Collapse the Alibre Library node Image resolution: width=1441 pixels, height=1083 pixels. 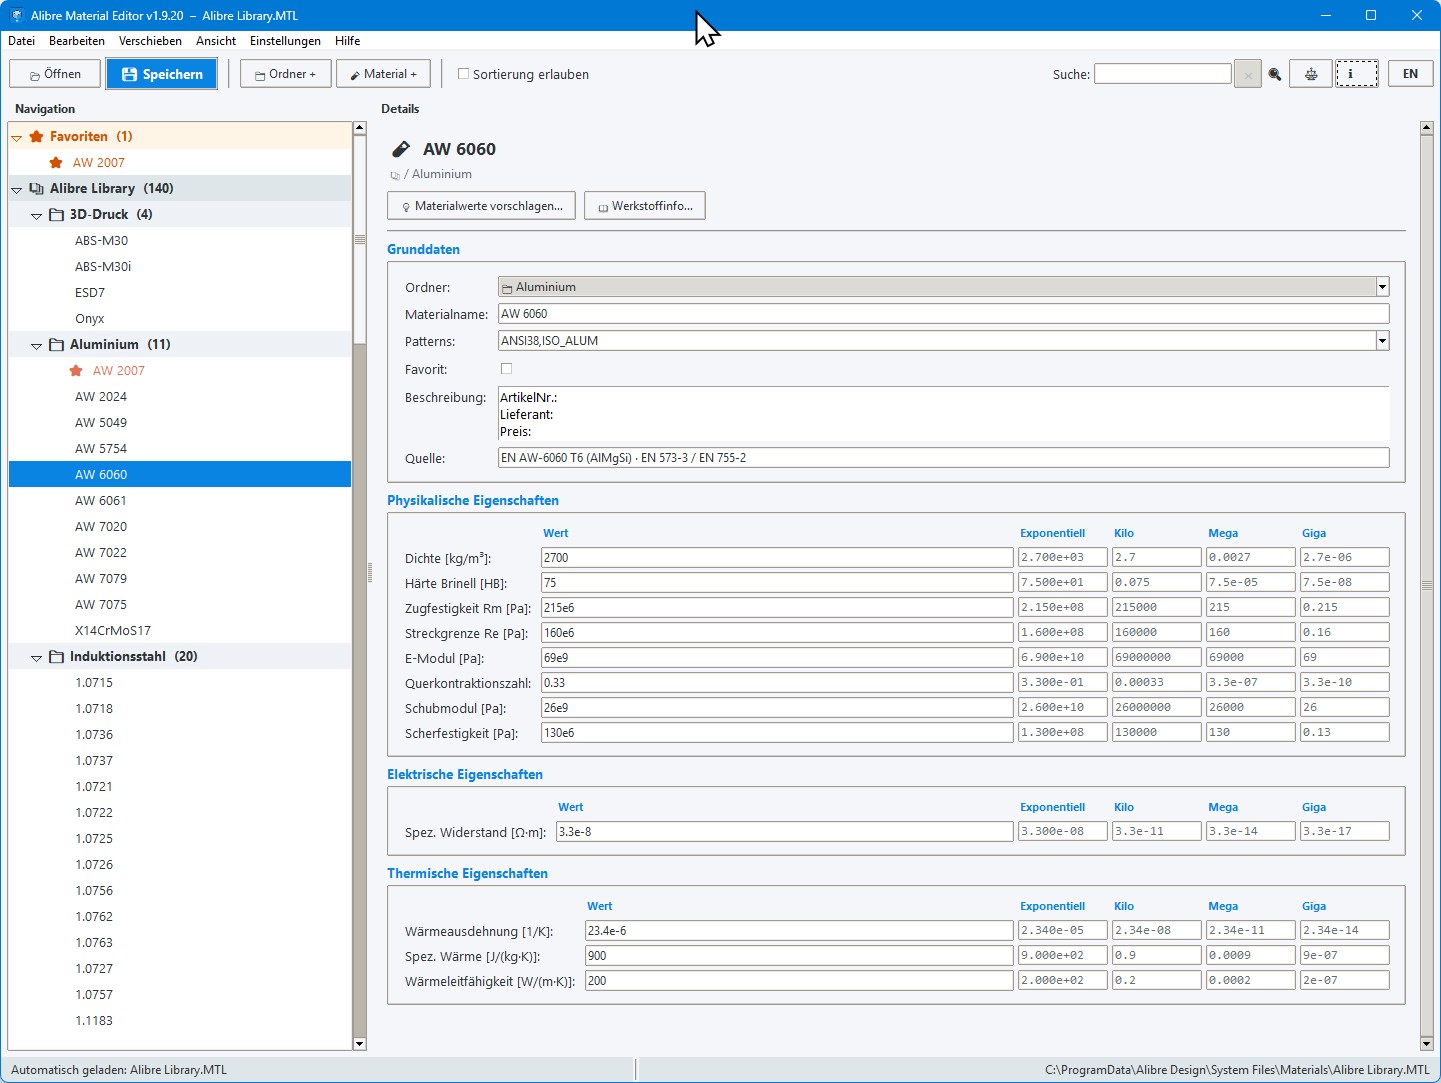coord(17,190)
